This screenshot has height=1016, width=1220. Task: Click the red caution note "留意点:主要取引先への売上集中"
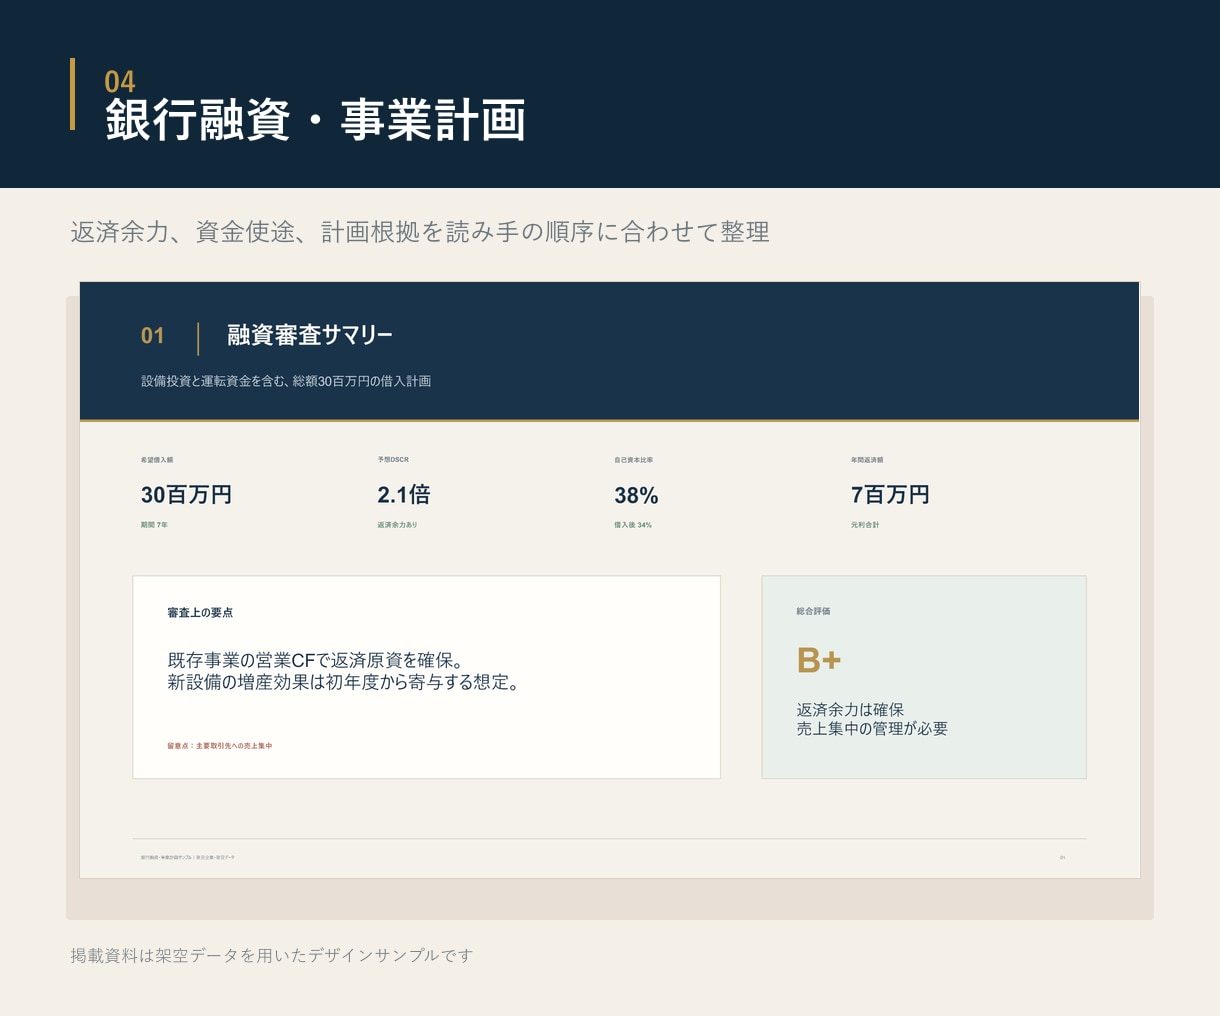coord(220,746)
